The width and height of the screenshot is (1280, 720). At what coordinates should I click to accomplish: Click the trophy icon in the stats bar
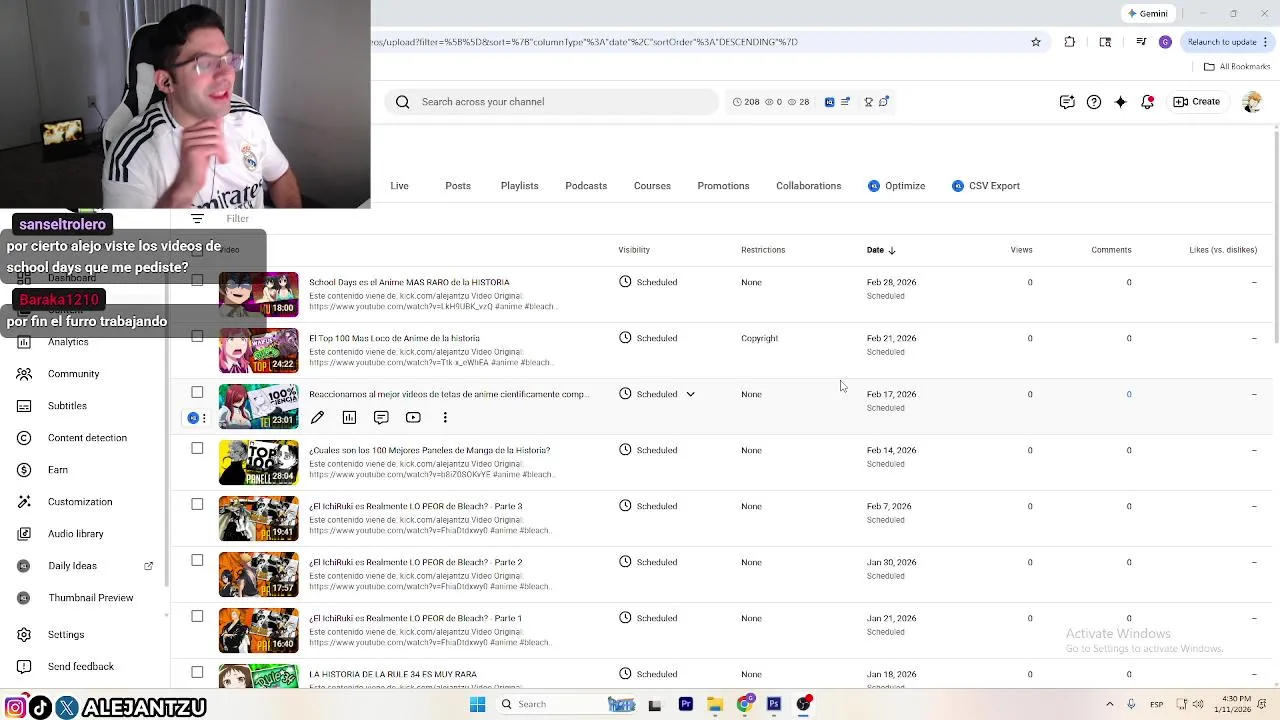(868, 102)
